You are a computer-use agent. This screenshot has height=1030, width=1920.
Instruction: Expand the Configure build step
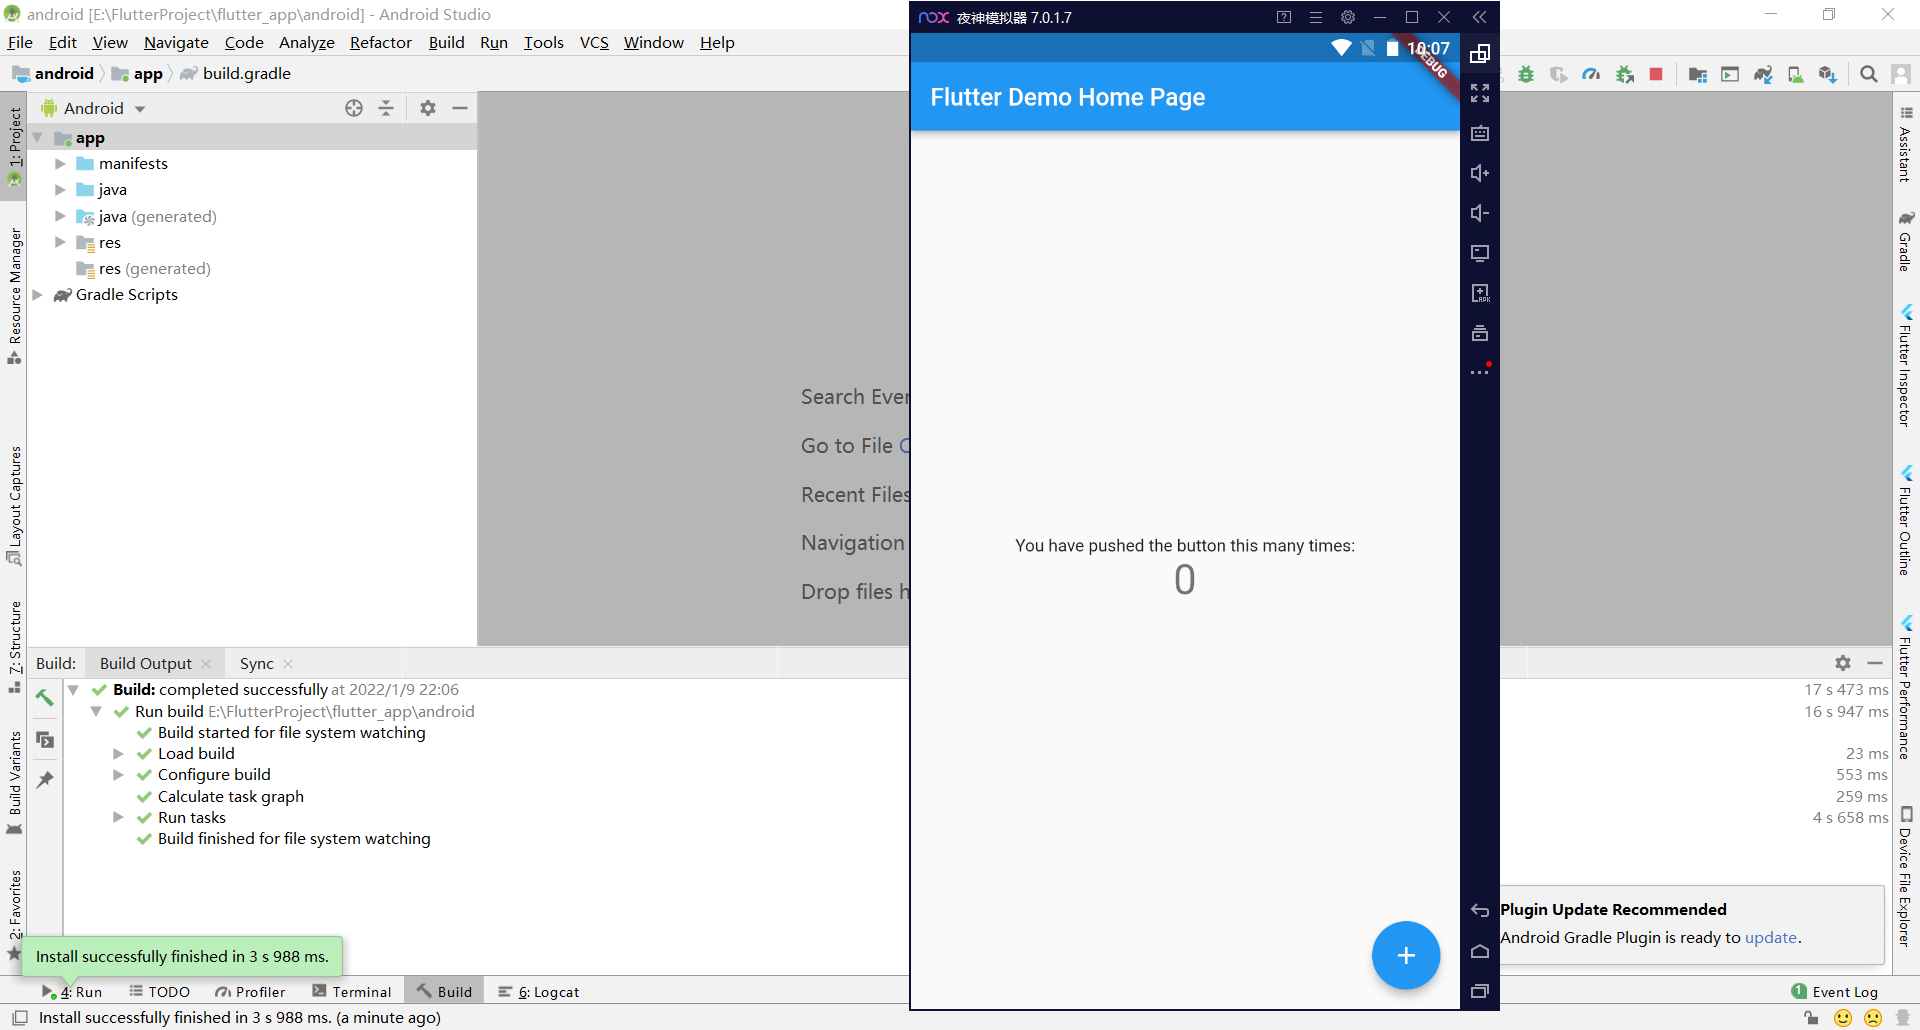pos(118,775)
